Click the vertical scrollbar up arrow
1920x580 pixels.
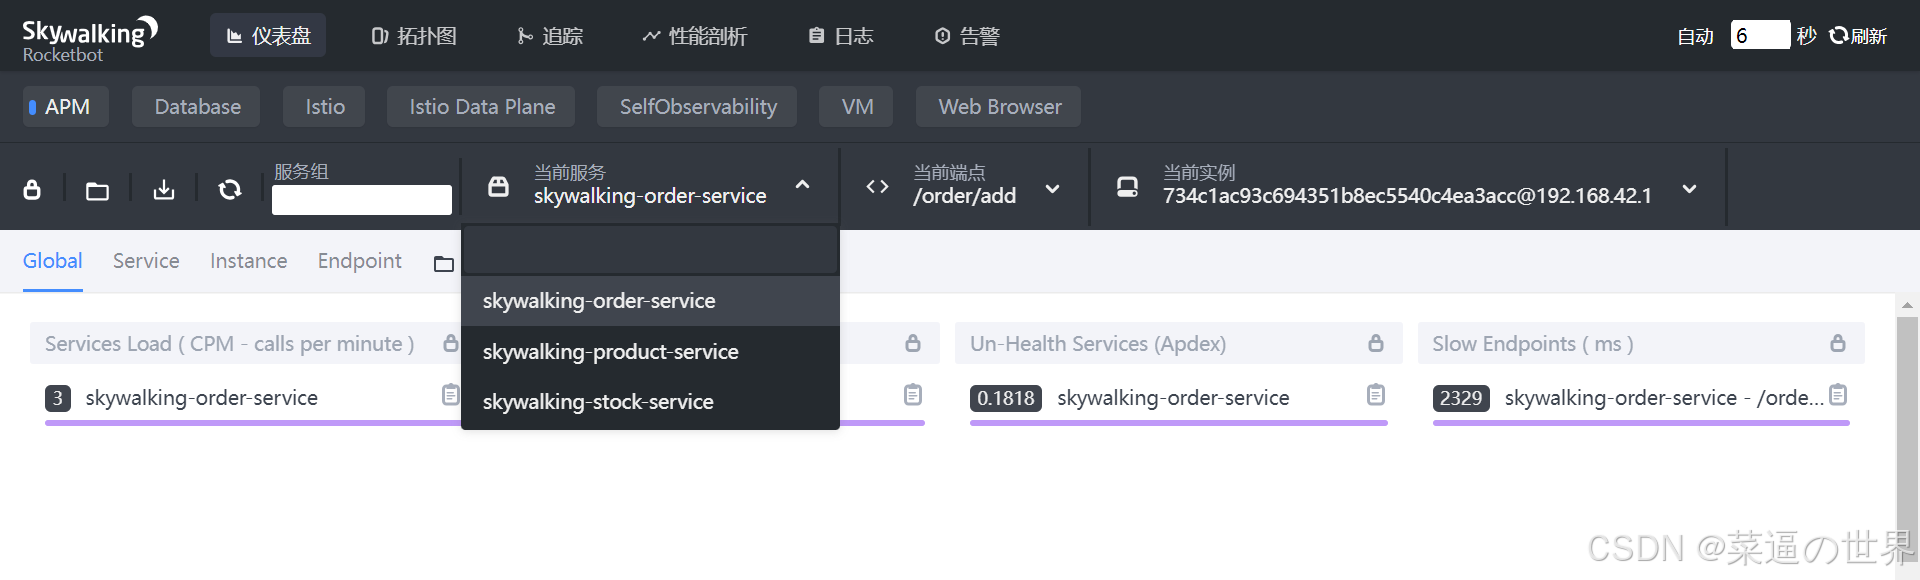1907,305
